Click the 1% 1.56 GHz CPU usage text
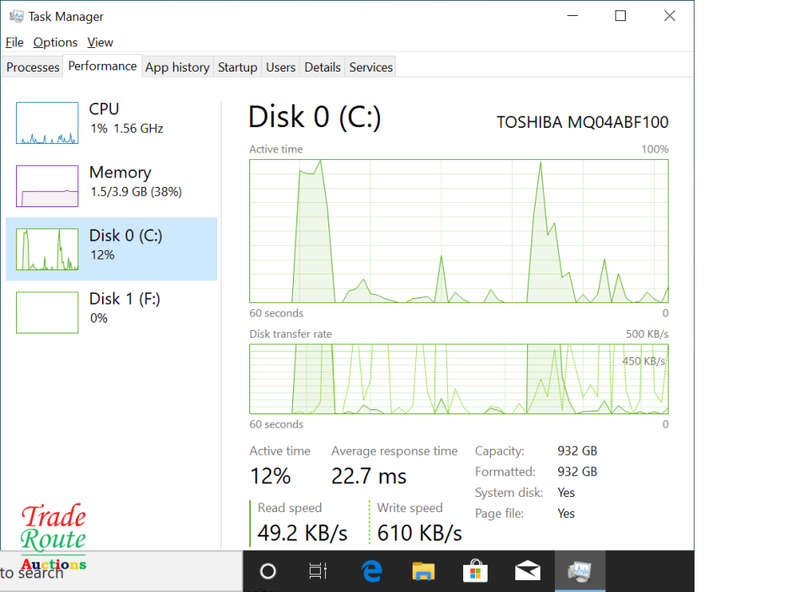800x592 pixels. tap(127, 129)
